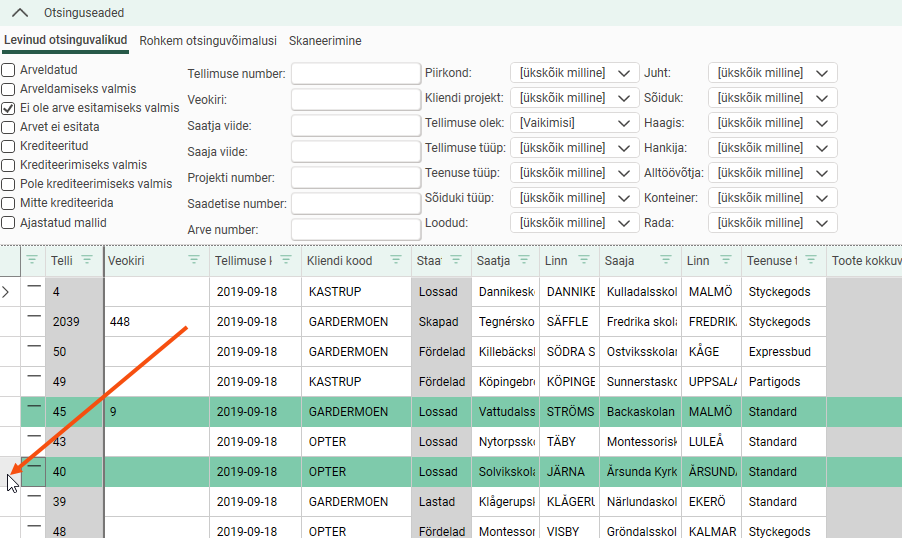Open filter for Kliendi kood column
Image resolution: width=902 pixels, height=538 pixels.
pyautogui.click(x=395, y=261)
